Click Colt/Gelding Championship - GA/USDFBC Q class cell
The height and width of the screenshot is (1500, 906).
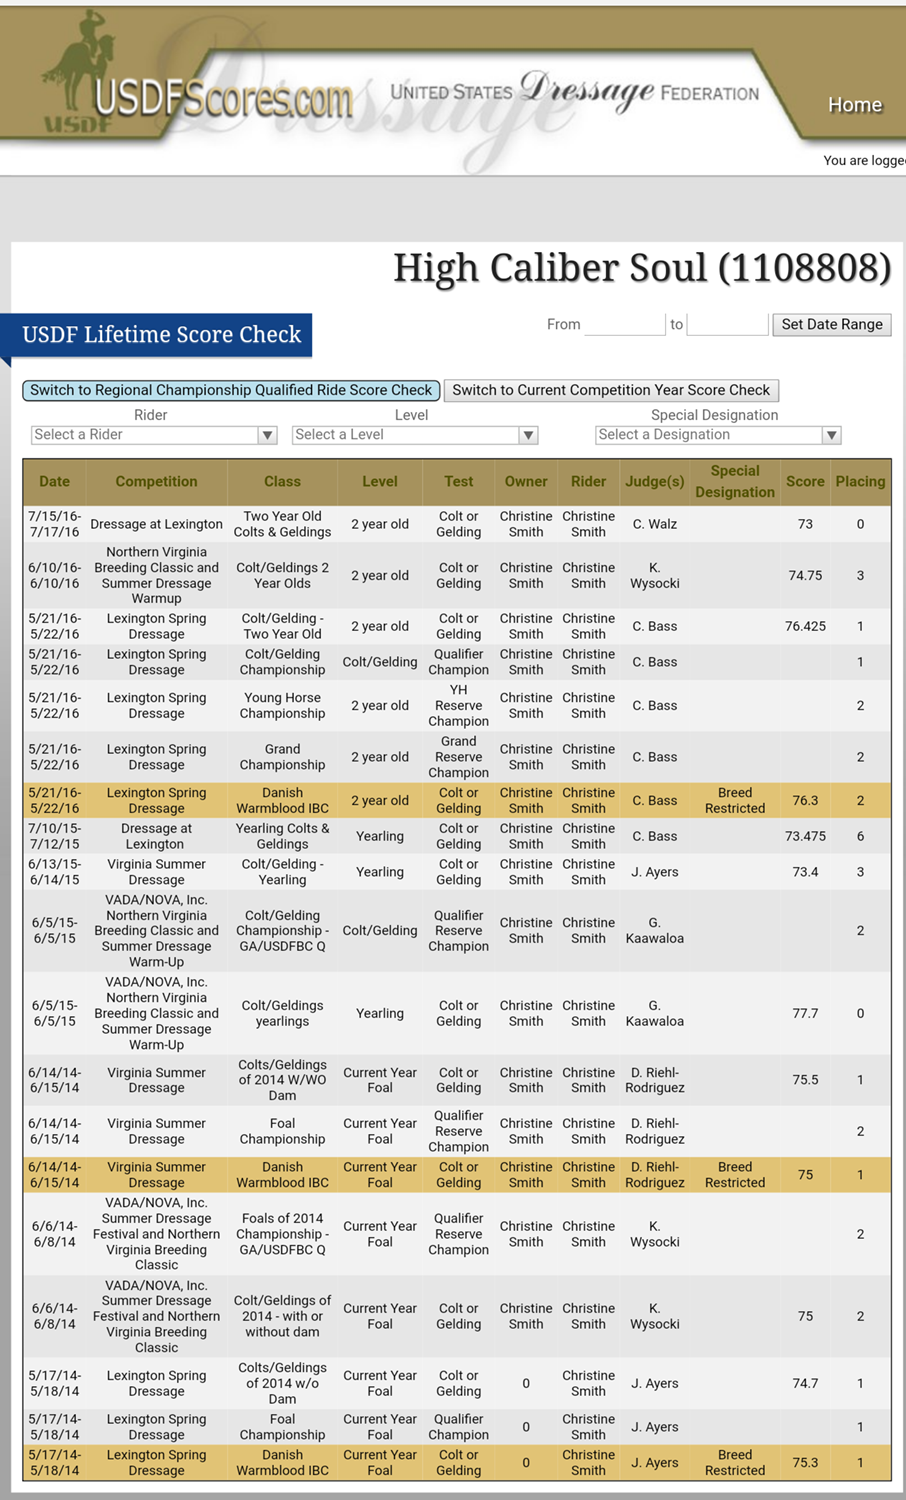282,931
